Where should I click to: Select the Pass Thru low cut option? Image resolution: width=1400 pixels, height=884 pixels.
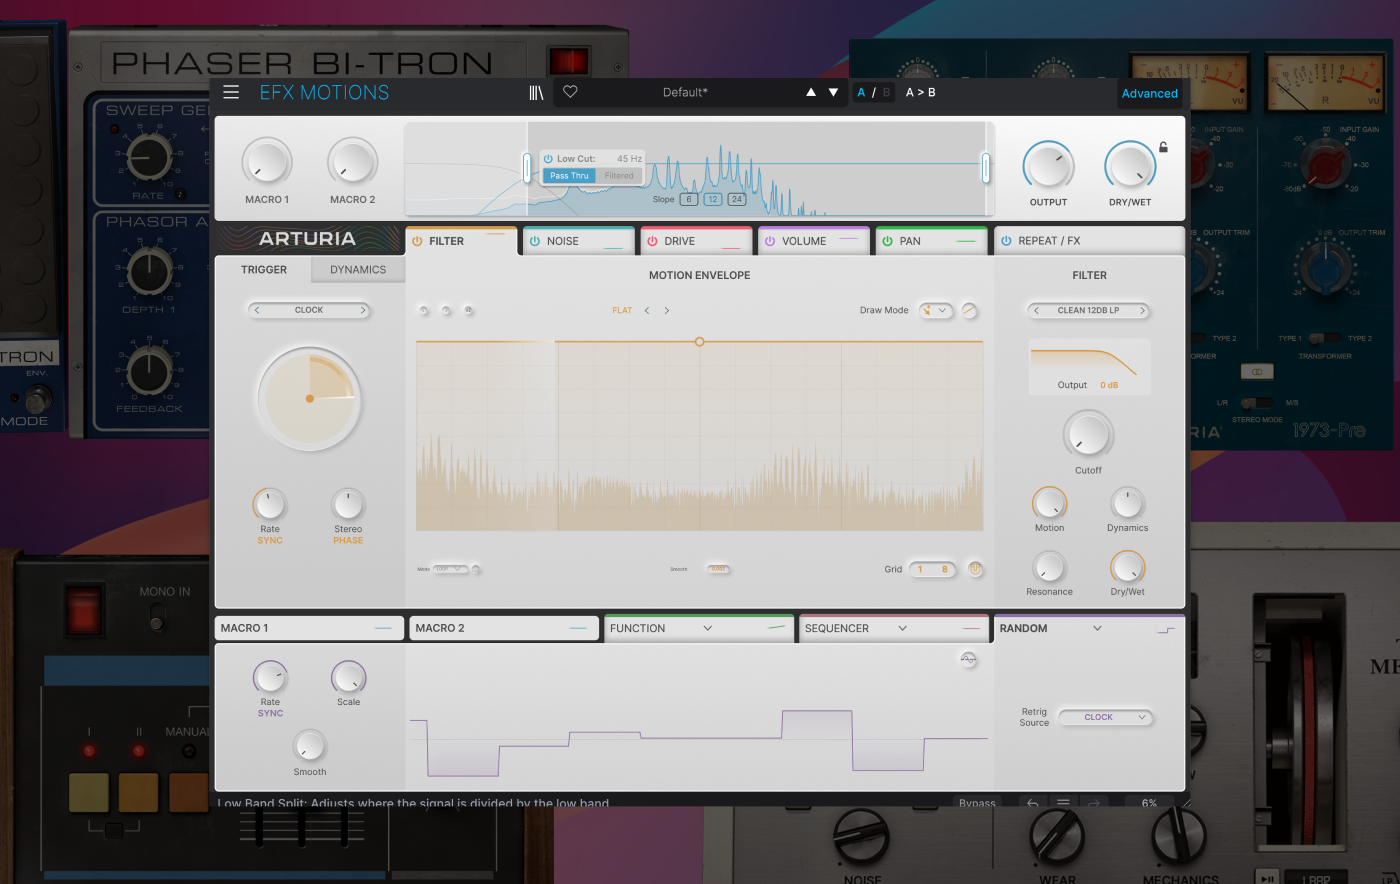(569, 175)
